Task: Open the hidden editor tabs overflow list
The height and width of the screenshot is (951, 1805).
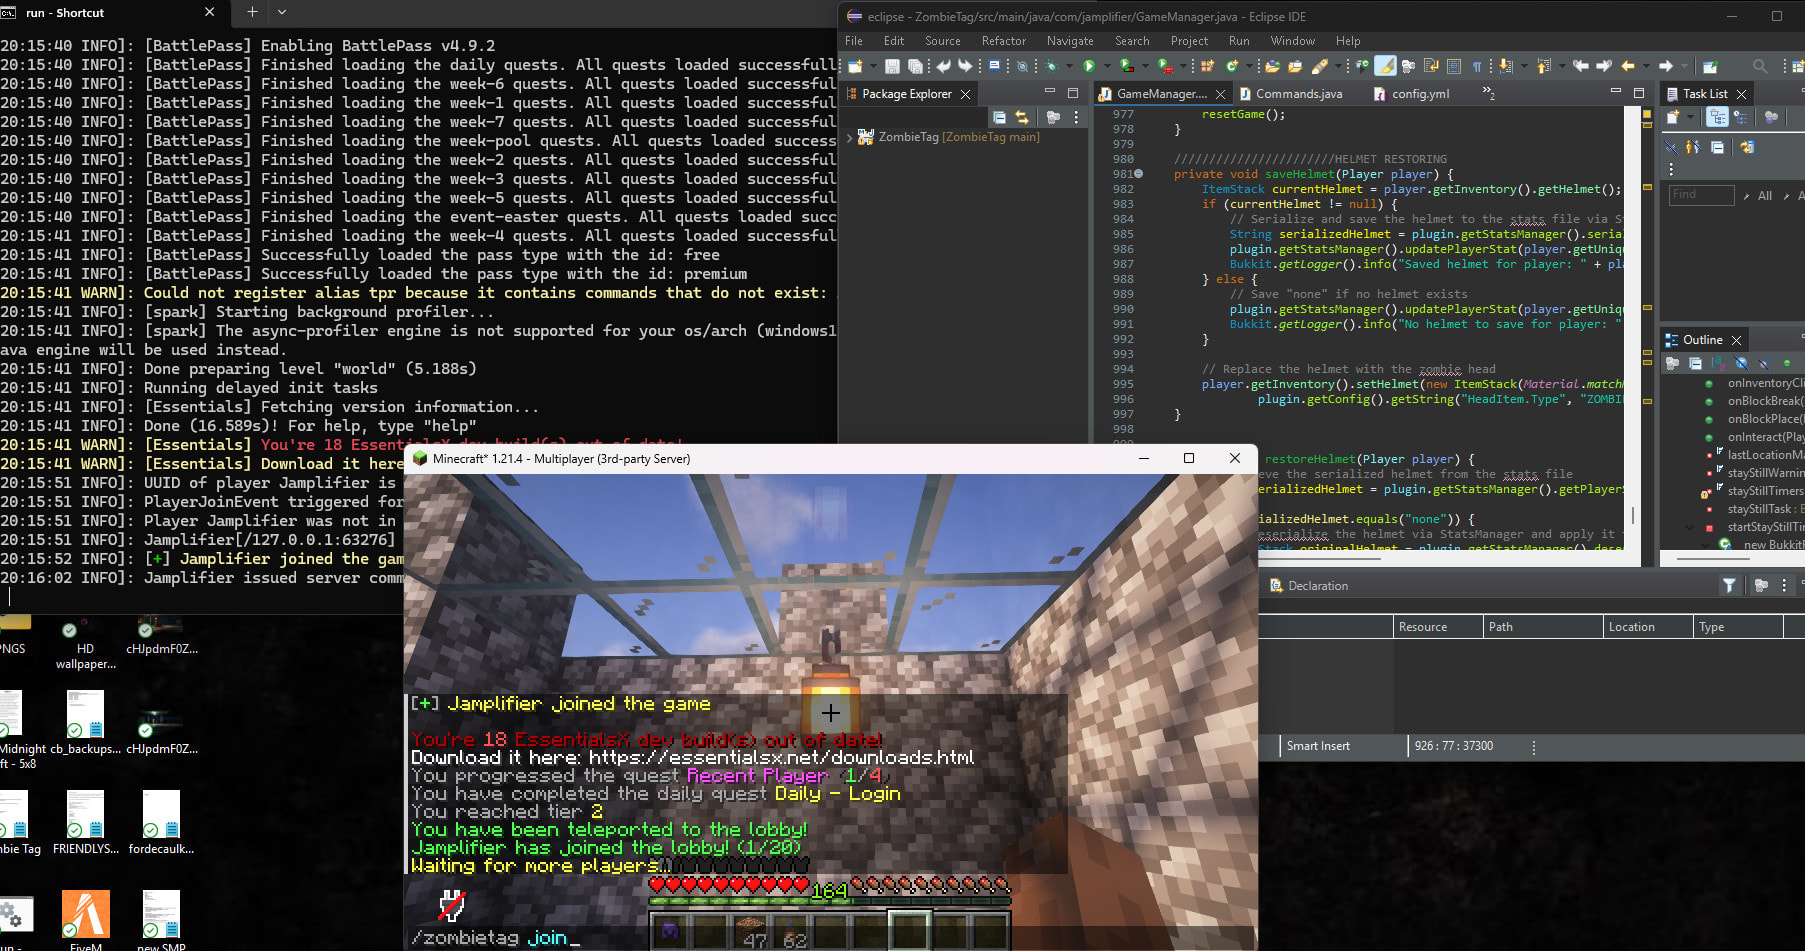Action: [1488, 93]
